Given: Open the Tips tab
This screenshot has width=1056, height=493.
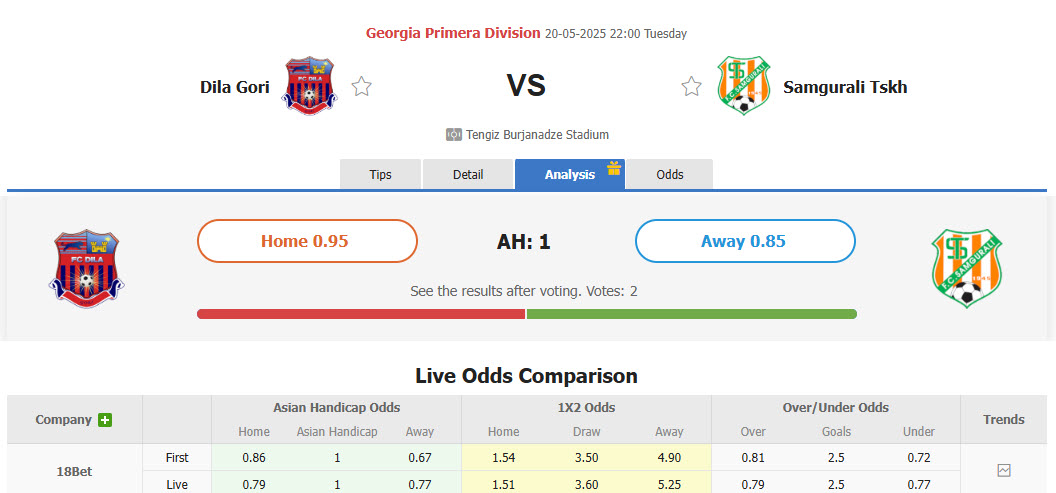Looking at the screenshot, I should click(381, 175).
